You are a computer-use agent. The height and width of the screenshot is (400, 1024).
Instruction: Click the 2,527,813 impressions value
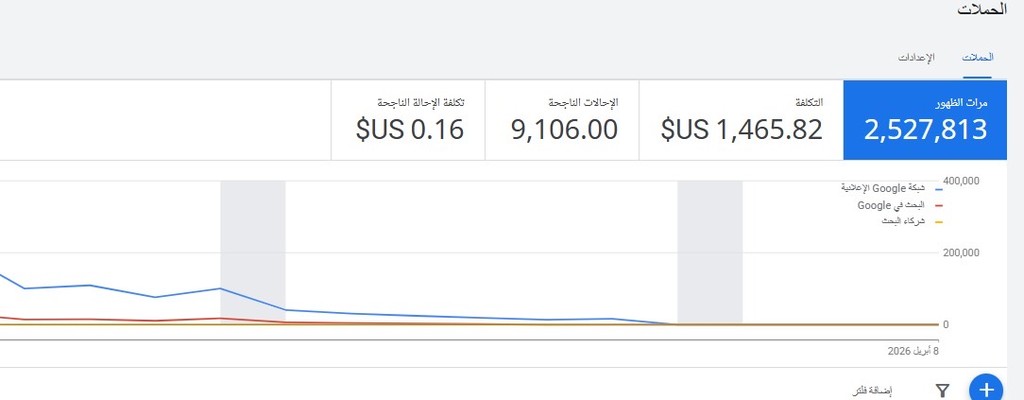click(x=925, y=130)
